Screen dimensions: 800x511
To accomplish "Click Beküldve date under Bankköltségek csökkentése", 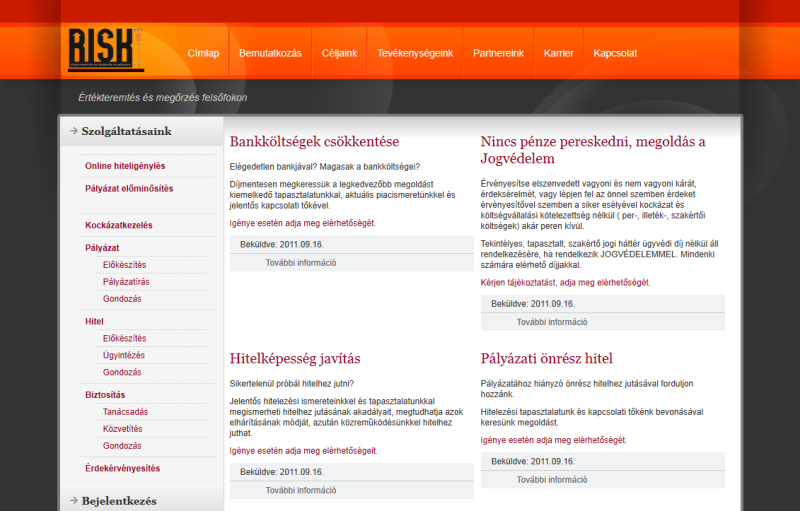I will (x=282, y=244).
